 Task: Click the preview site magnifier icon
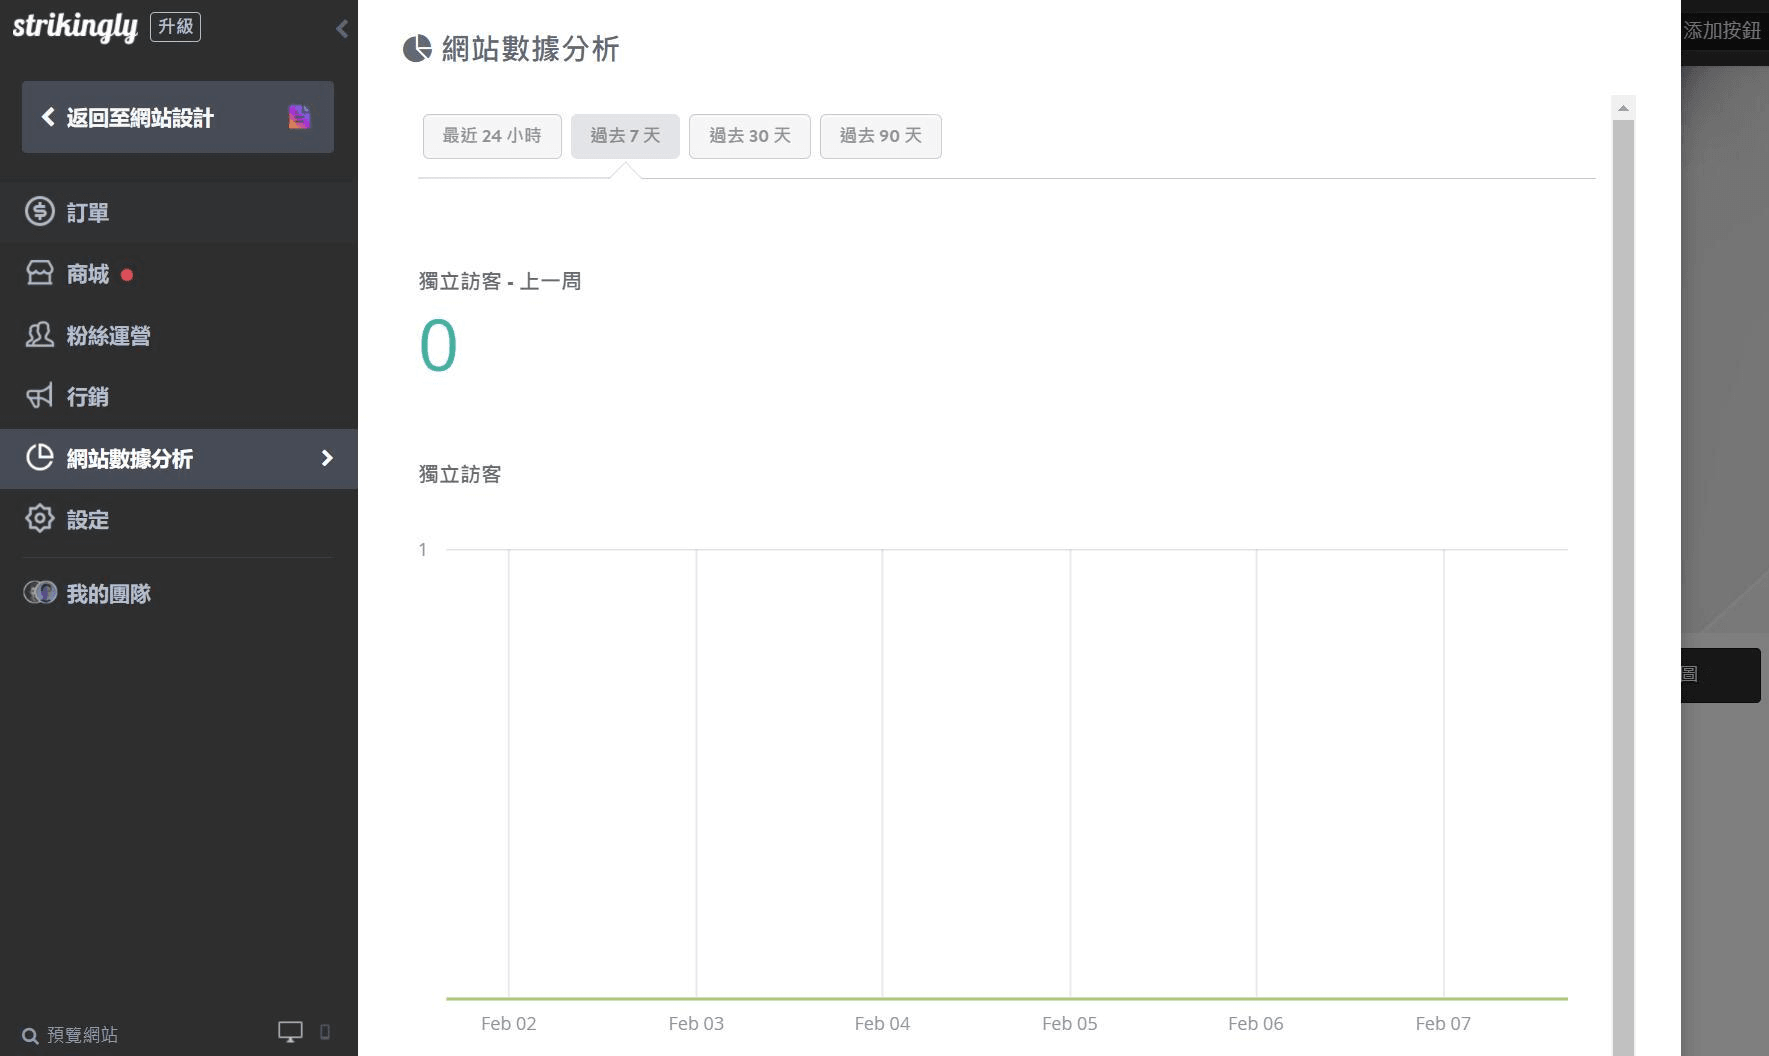click(30, 1036)
